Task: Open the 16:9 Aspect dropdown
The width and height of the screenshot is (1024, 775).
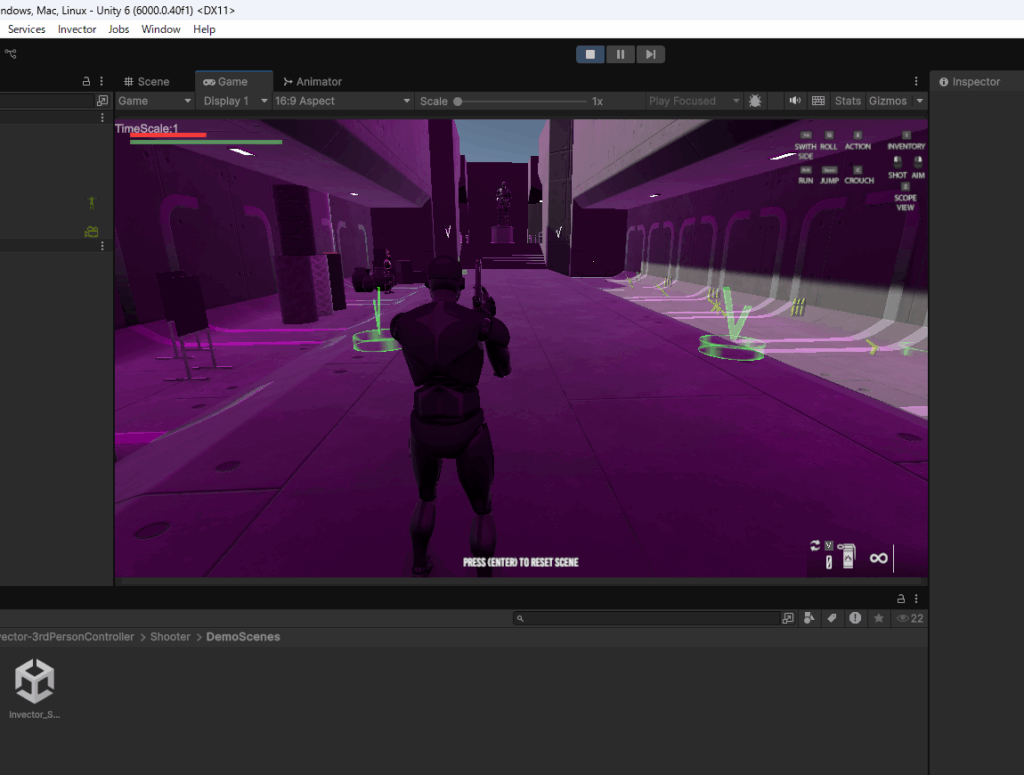Action: point(342,101)
